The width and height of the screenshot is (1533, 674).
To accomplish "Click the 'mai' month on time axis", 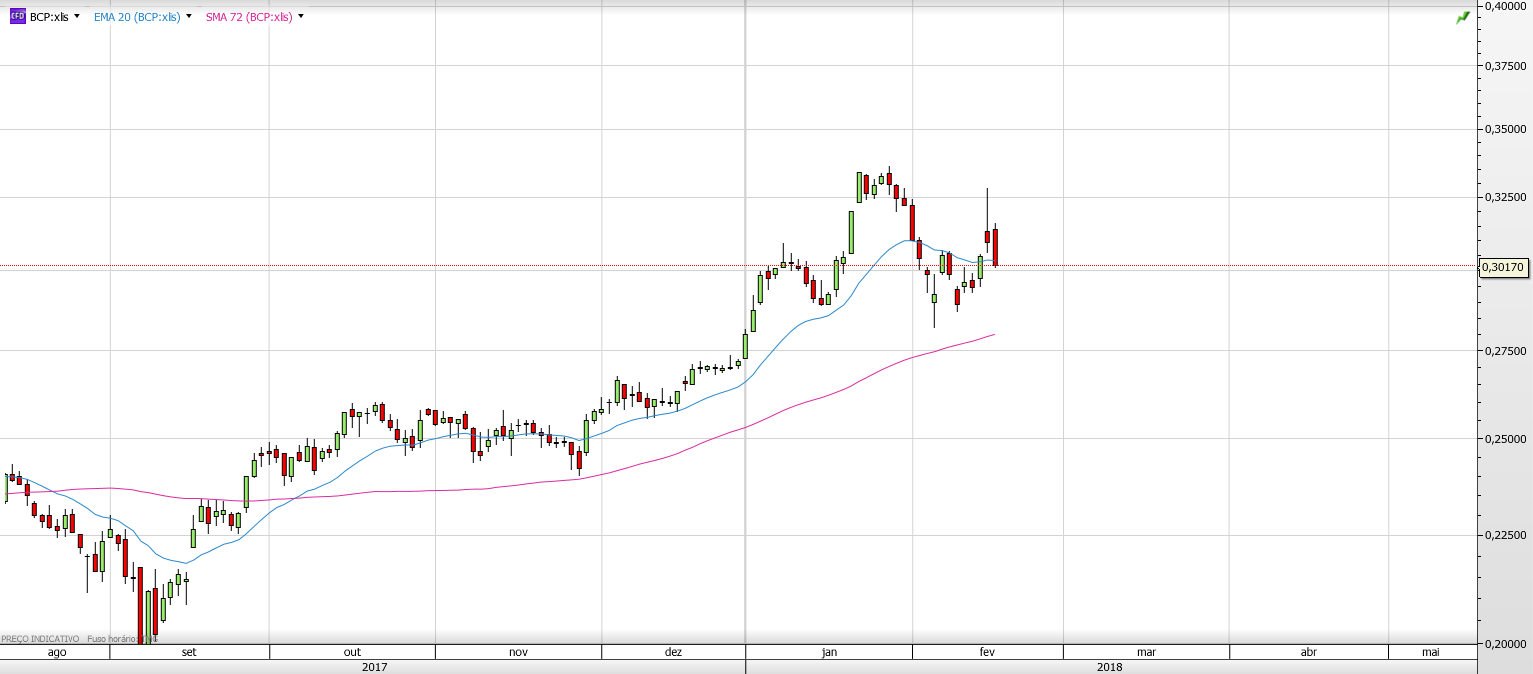I will point(1431,652).
